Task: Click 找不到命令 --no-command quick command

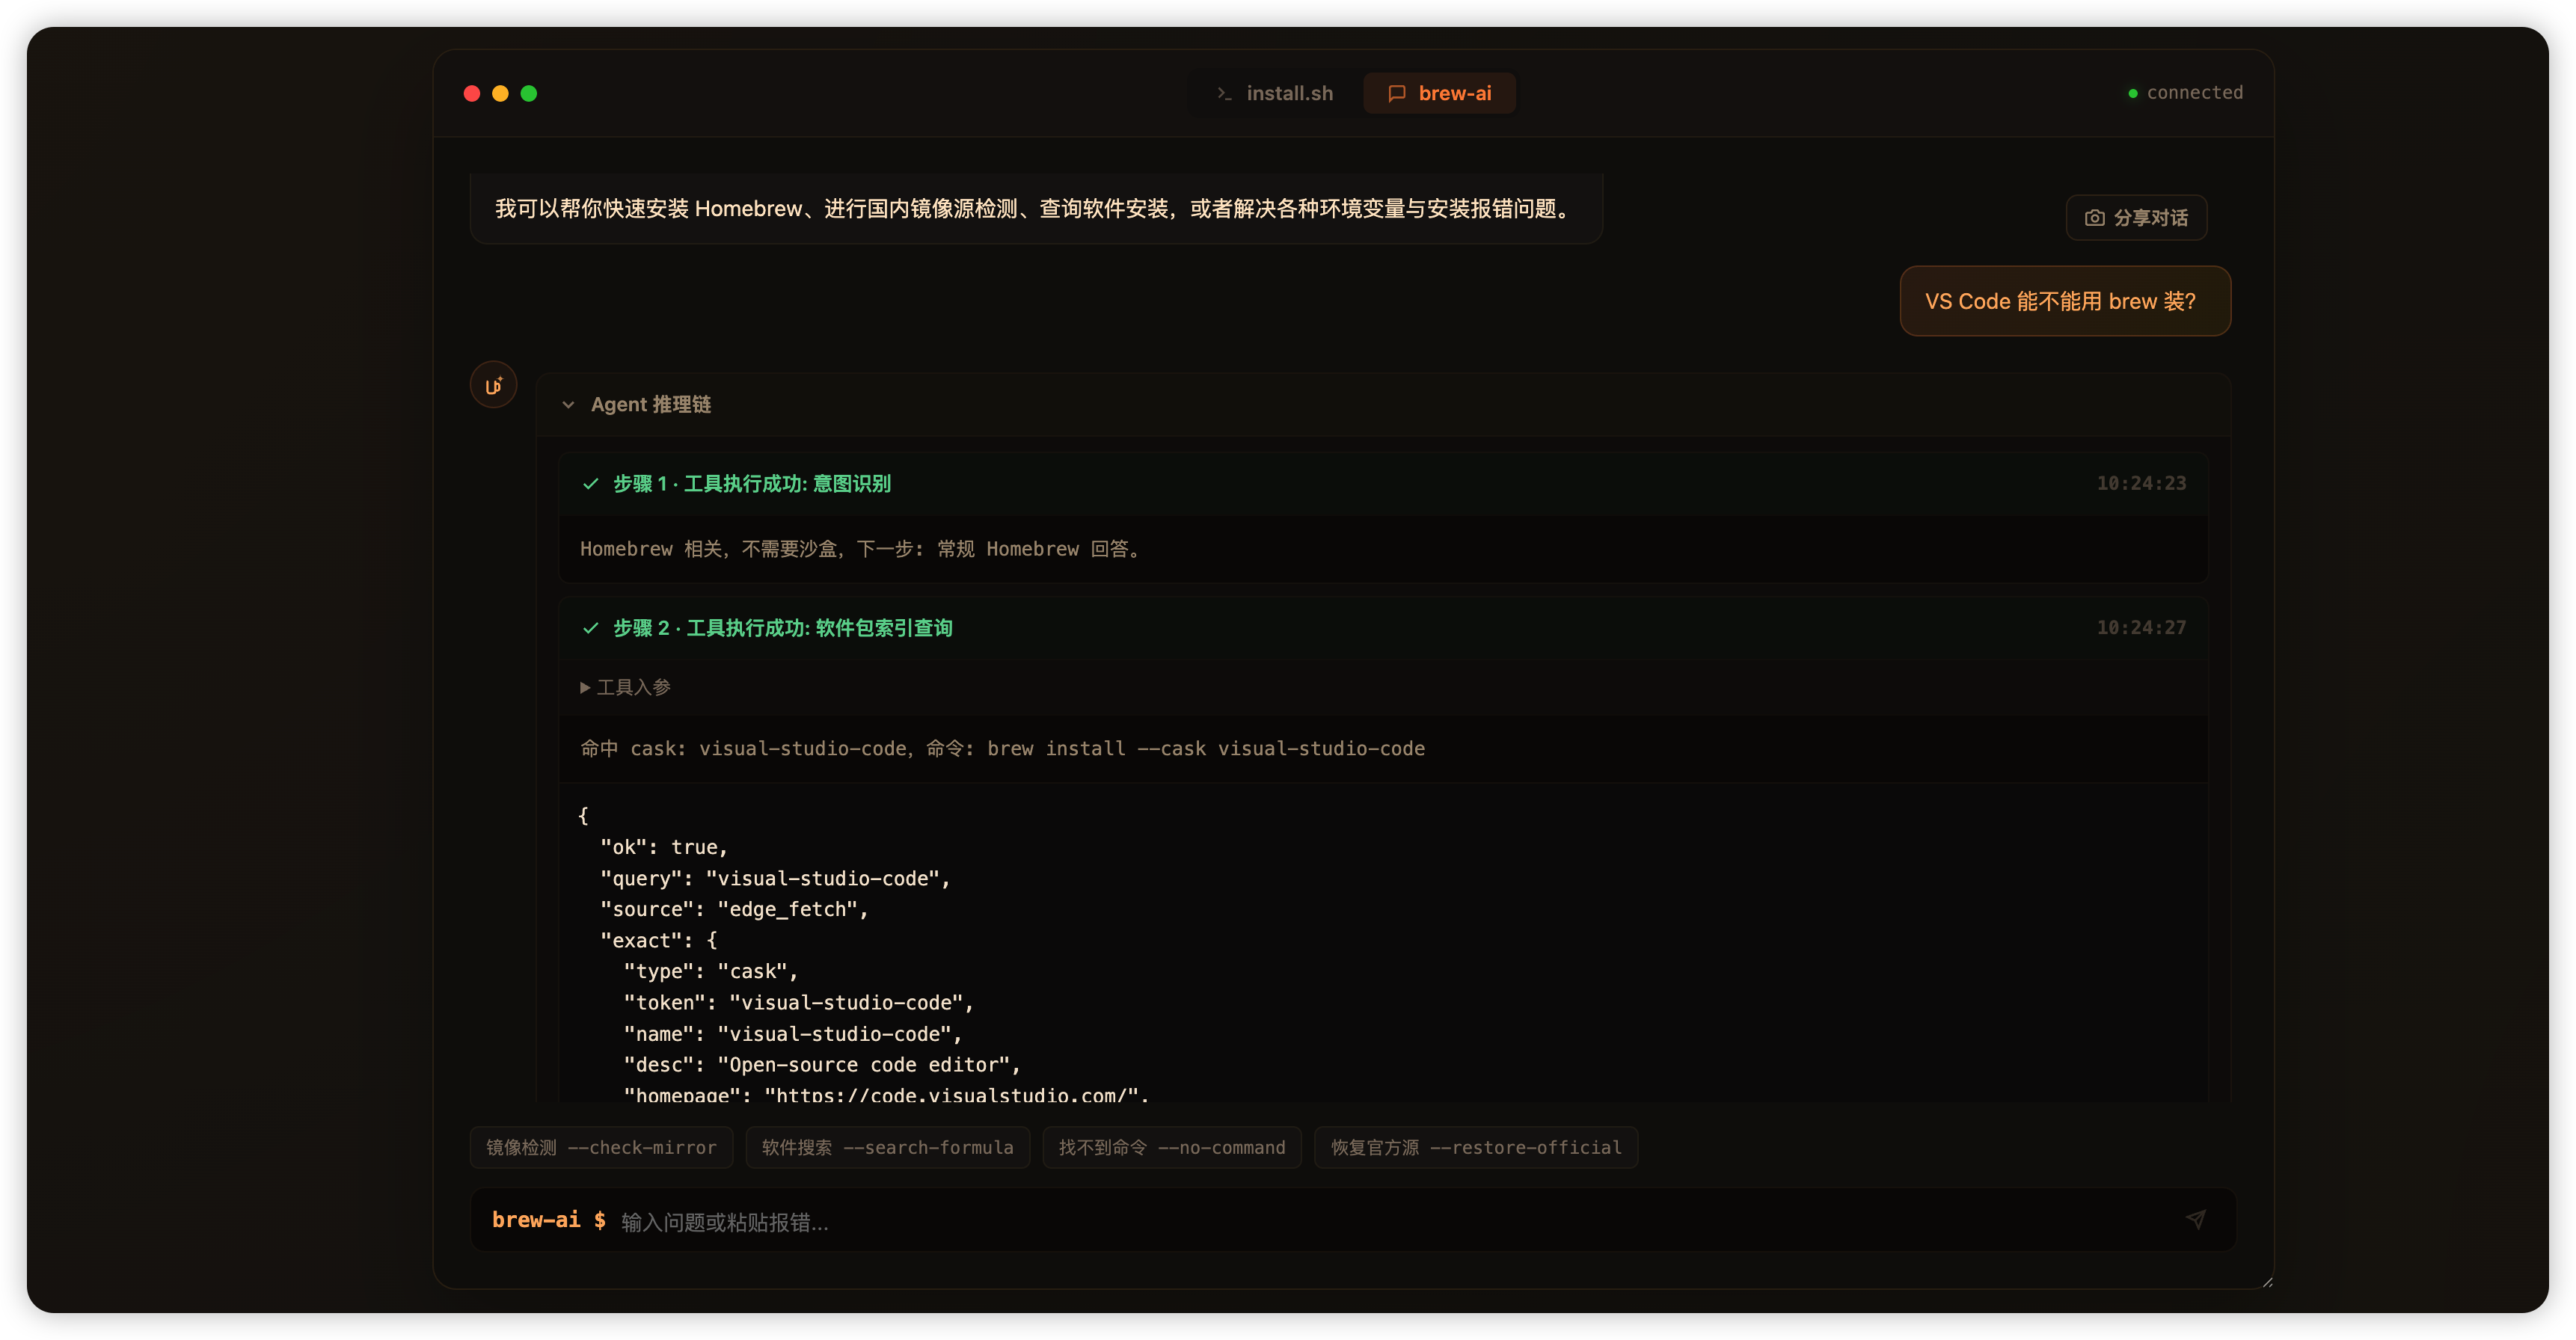Action: tap(1172, 1147)
